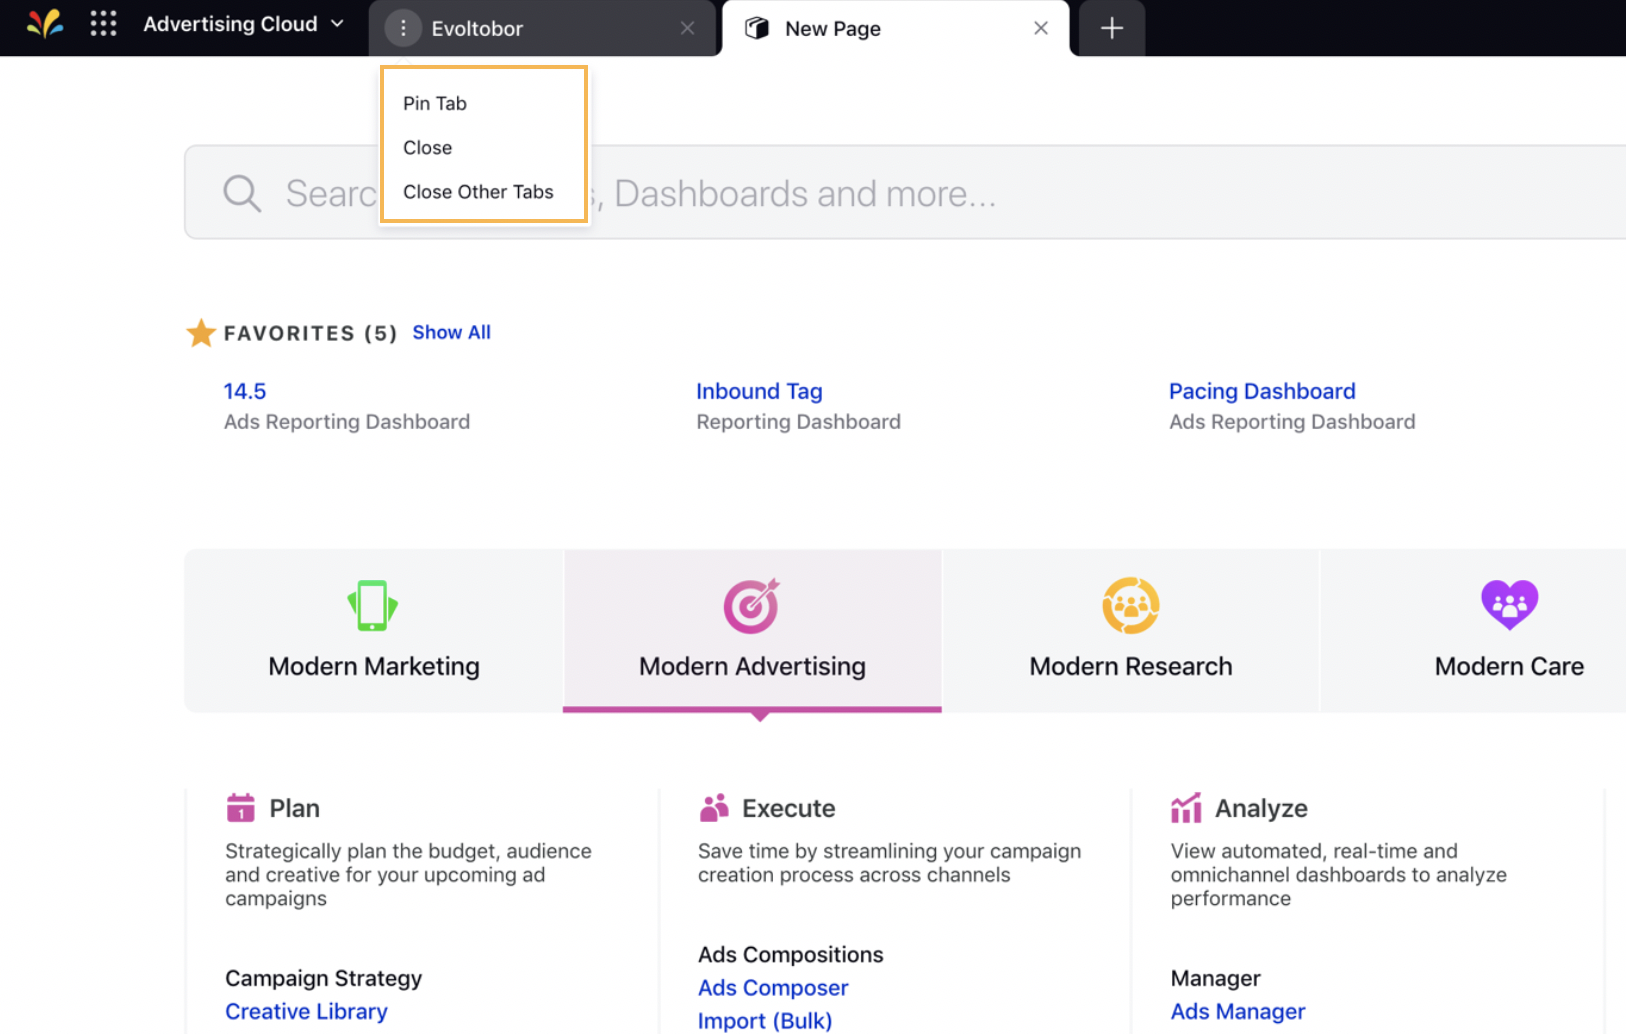This screenshot has width=1626, height=1034.
Task: Click the Plan calendar icon
Action: point(241,807)
